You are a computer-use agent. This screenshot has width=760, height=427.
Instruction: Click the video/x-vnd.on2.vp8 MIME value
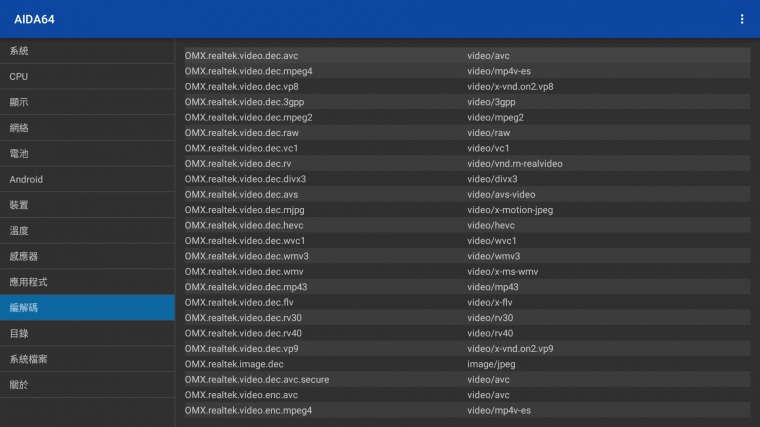click(x=510, y=87)
